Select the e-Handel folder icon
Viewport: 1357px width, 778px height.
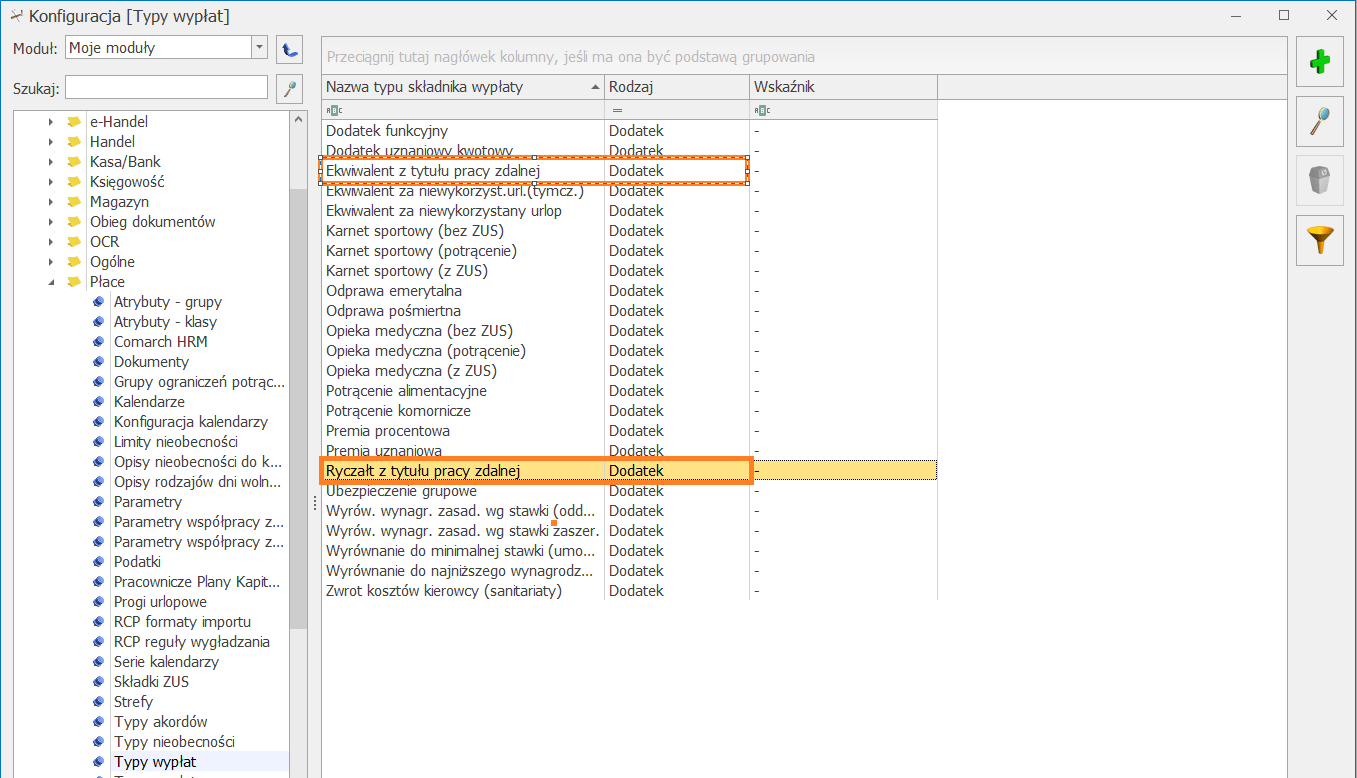(74, 122)
